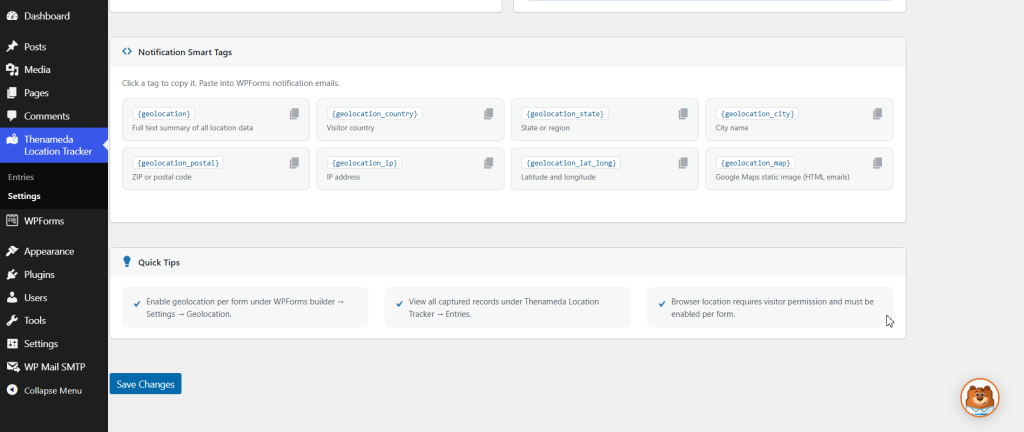Click the 'Click a tag to copy it' instruction text
The width and height of the screenshot is (1024, 432).
click(231, 84)
